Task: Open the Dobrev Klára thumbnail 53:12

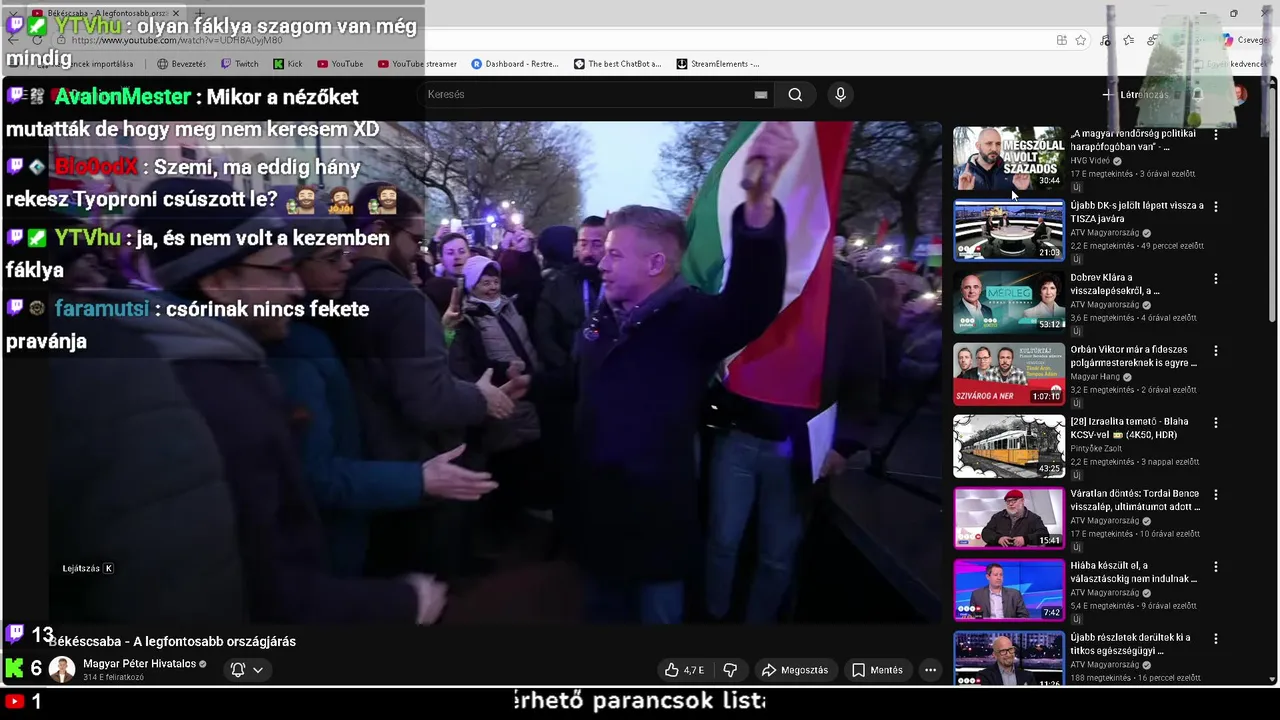Action: pos(1009,302)
